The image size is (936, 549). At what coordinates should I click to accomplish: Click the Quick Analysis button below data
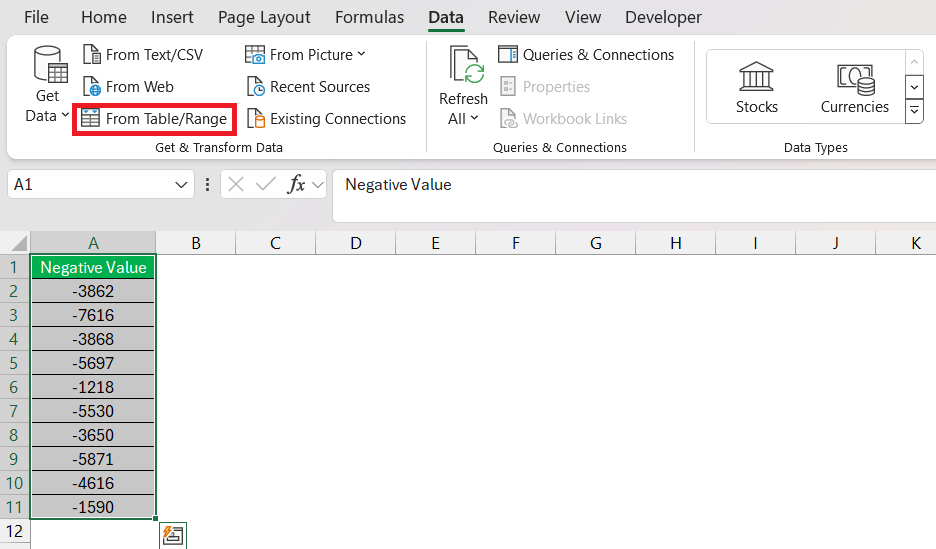173,535
